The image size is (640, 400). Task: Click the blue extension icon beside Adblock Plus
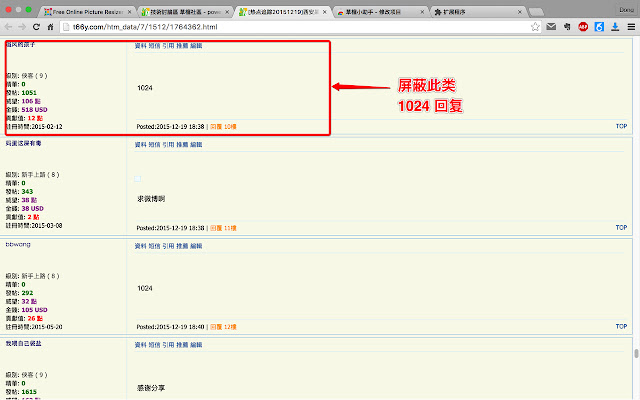pos(599,27)
